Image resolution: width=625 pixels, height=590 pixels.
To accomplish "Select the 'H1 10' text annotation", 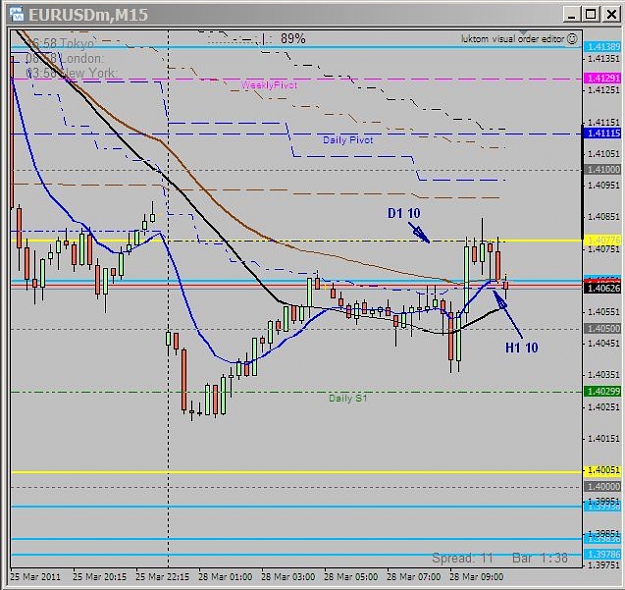I will [x=522, y=348].
